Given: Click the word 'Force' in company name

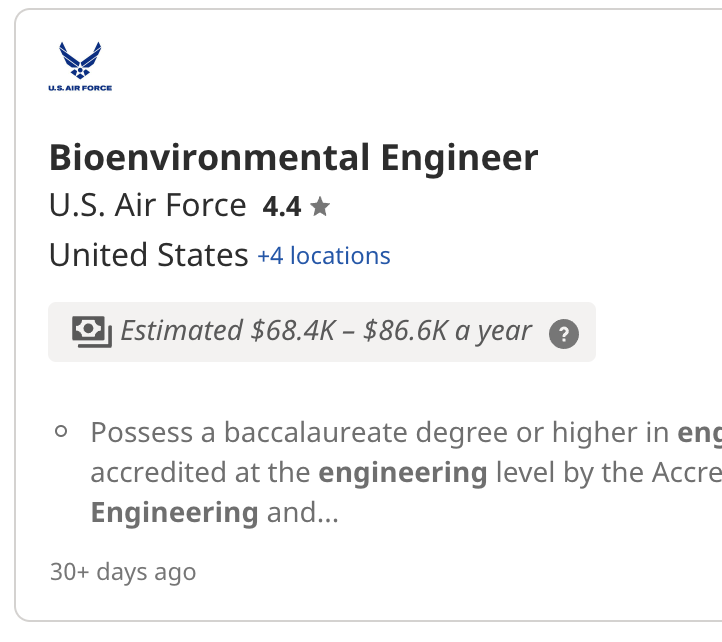Looking at the screenshot, I should coord(208,206).
